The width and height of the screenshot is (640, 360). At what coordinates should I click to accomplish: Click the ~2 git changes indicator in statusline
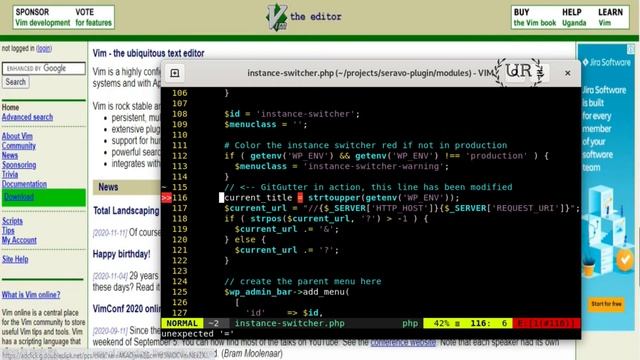coord(213,323)
